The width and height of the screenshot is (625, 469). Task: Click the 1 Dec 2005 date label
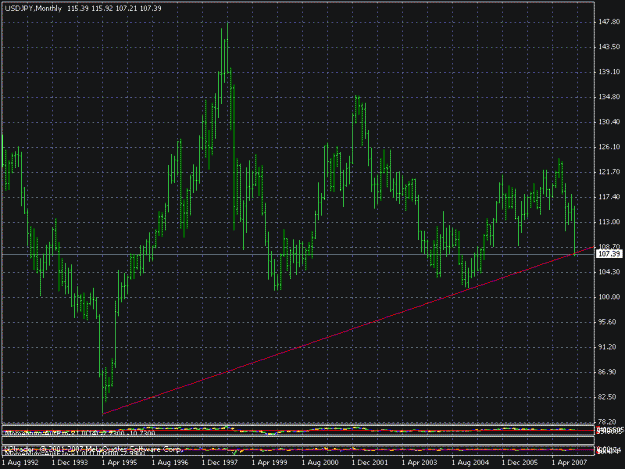(x=520, y=463)
